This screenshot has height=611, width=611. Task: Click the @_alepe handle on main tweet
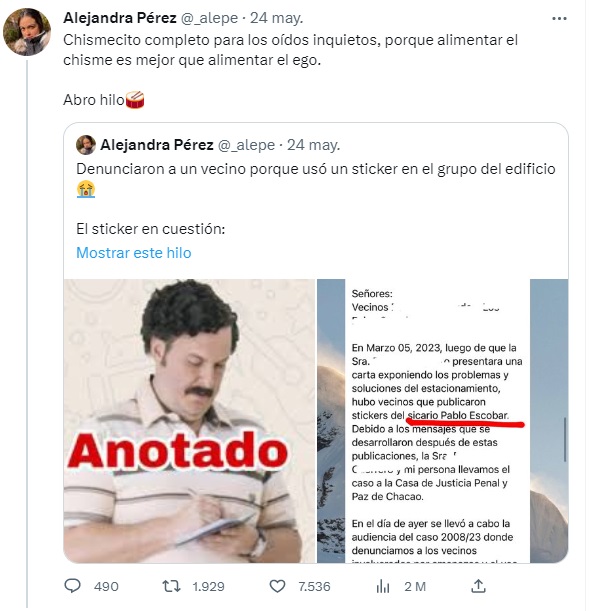tap(209, 18)
